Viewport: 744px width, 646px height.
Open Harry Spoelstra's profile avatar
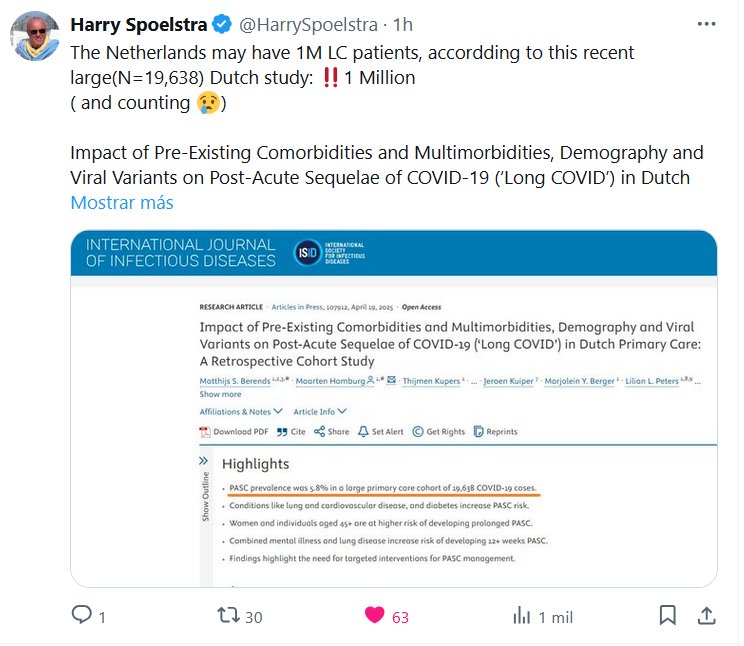33,37
